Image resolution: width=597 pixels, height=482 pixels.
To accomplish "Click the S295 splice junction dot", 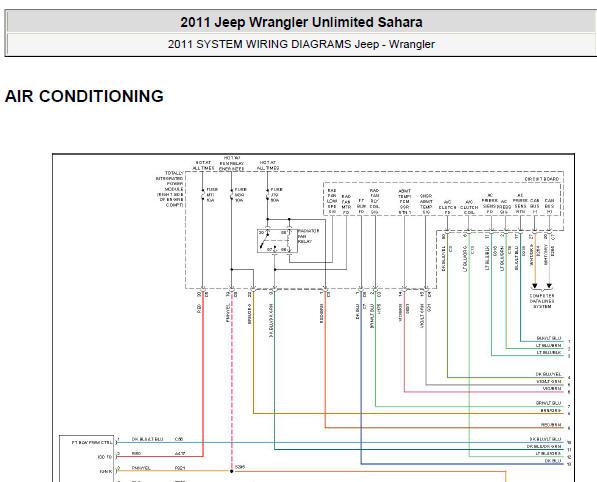I will pyautogui.click(x=231, y=471).
